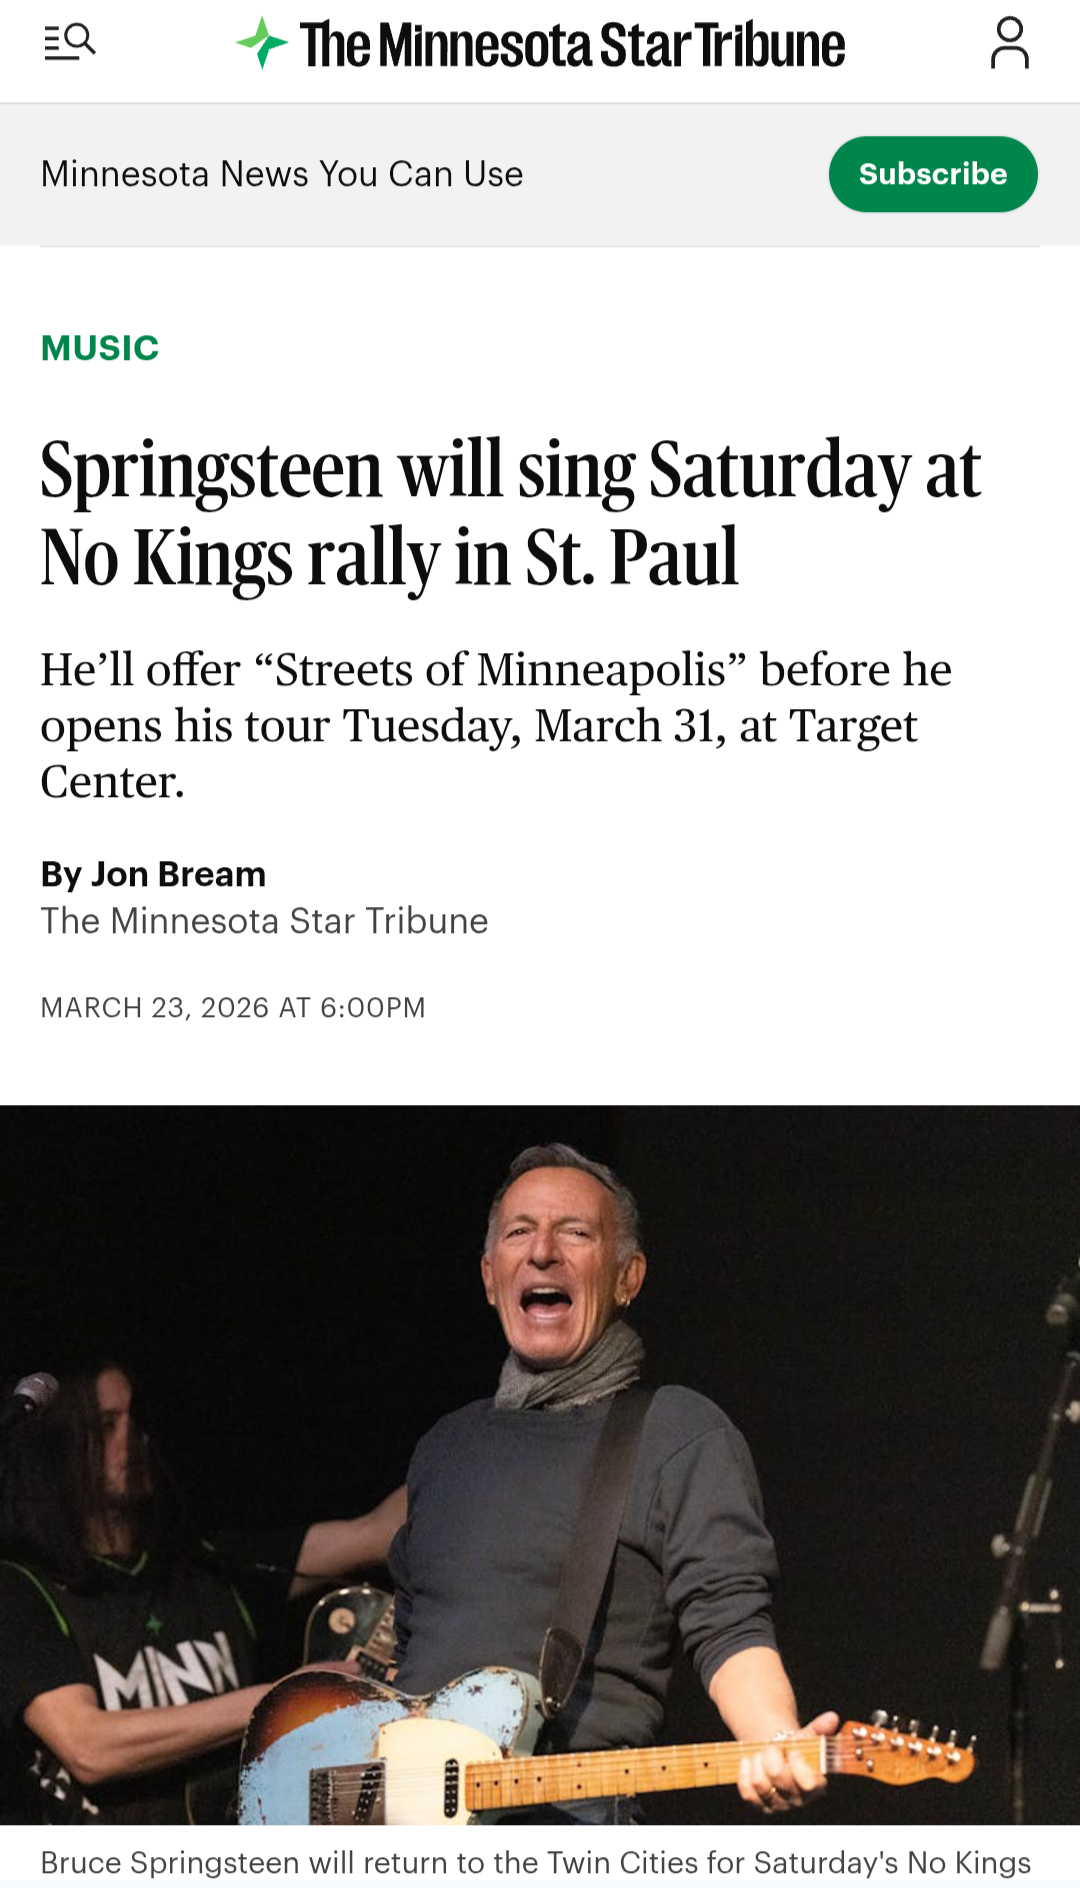Screen dimensions: 1080x1888
Task: Click "Target Center" in the subheadline
Action: point(853,727)
